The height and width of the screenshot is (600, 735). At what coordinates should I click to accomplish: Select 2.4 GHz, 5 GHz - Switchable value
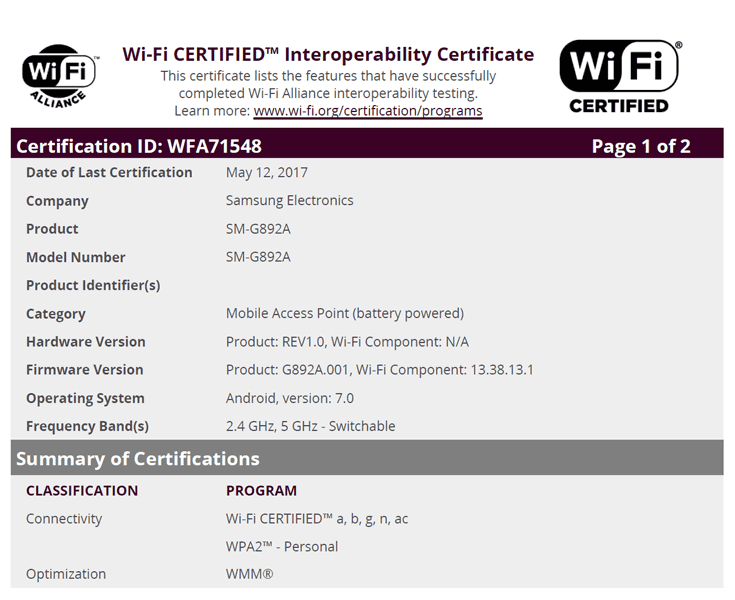pyautogui.click(x=310, y=426)
